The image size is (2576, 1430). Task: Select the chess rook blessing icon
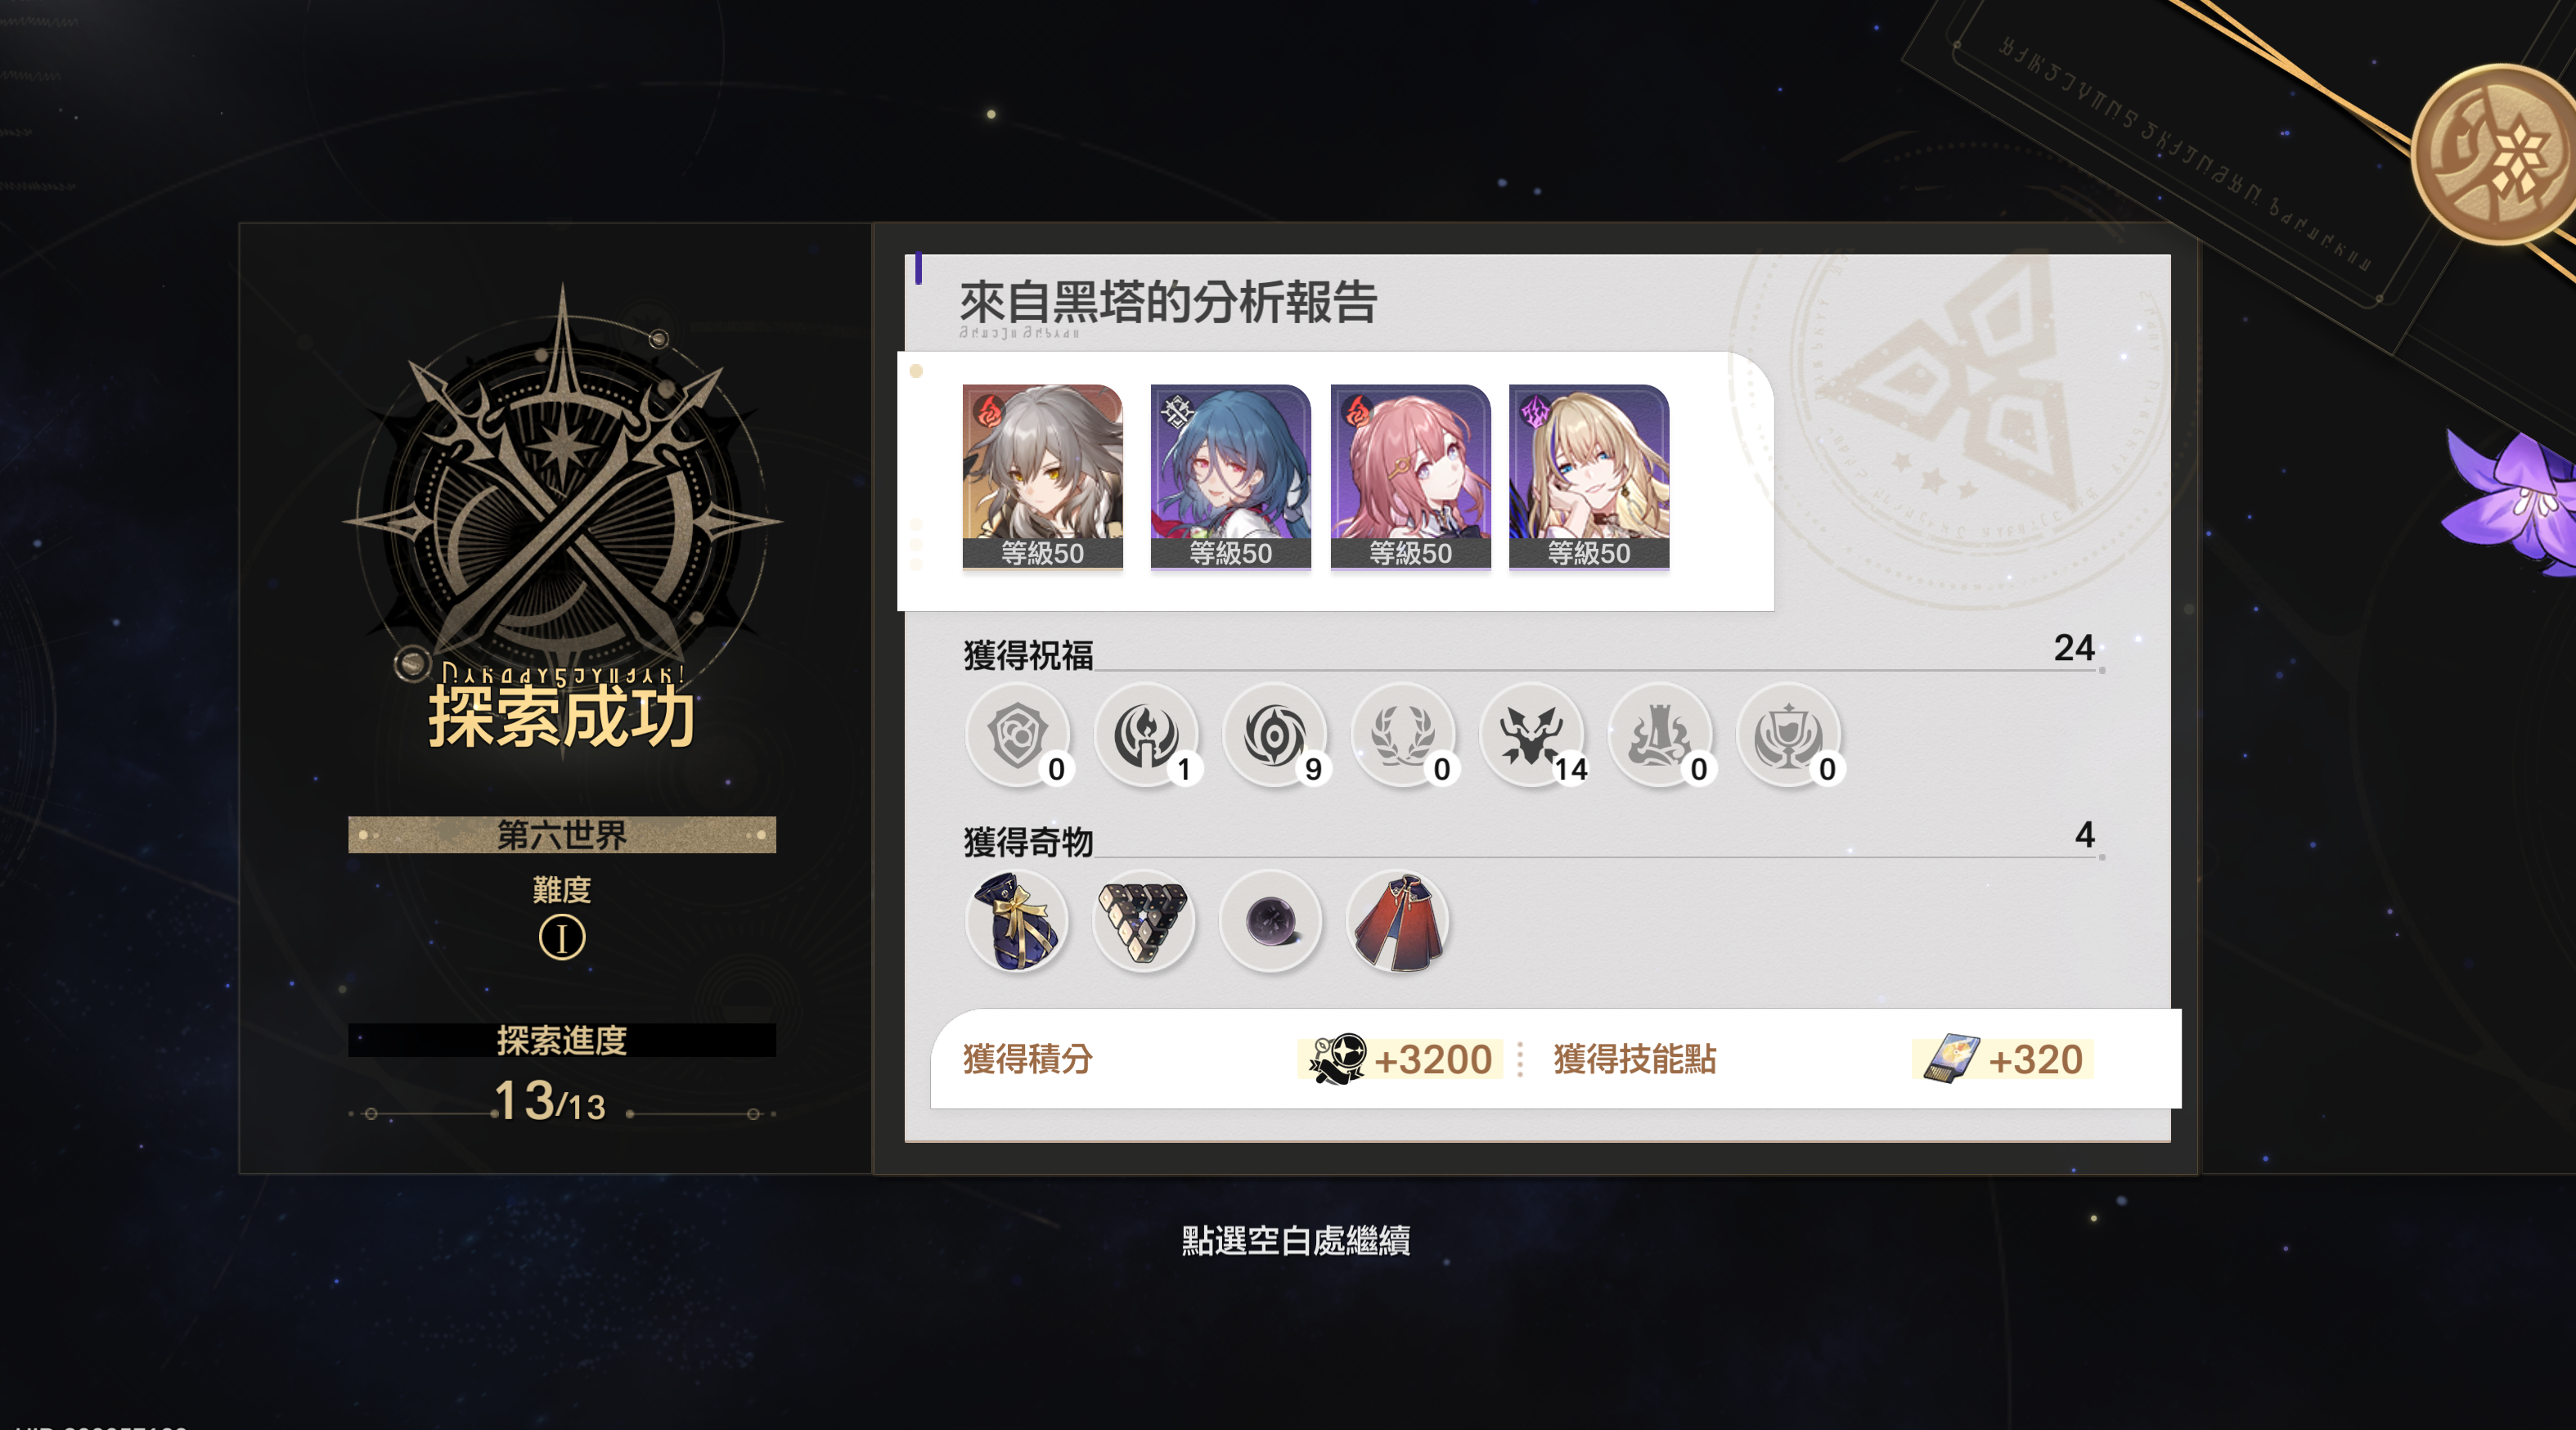point(1660,735)
